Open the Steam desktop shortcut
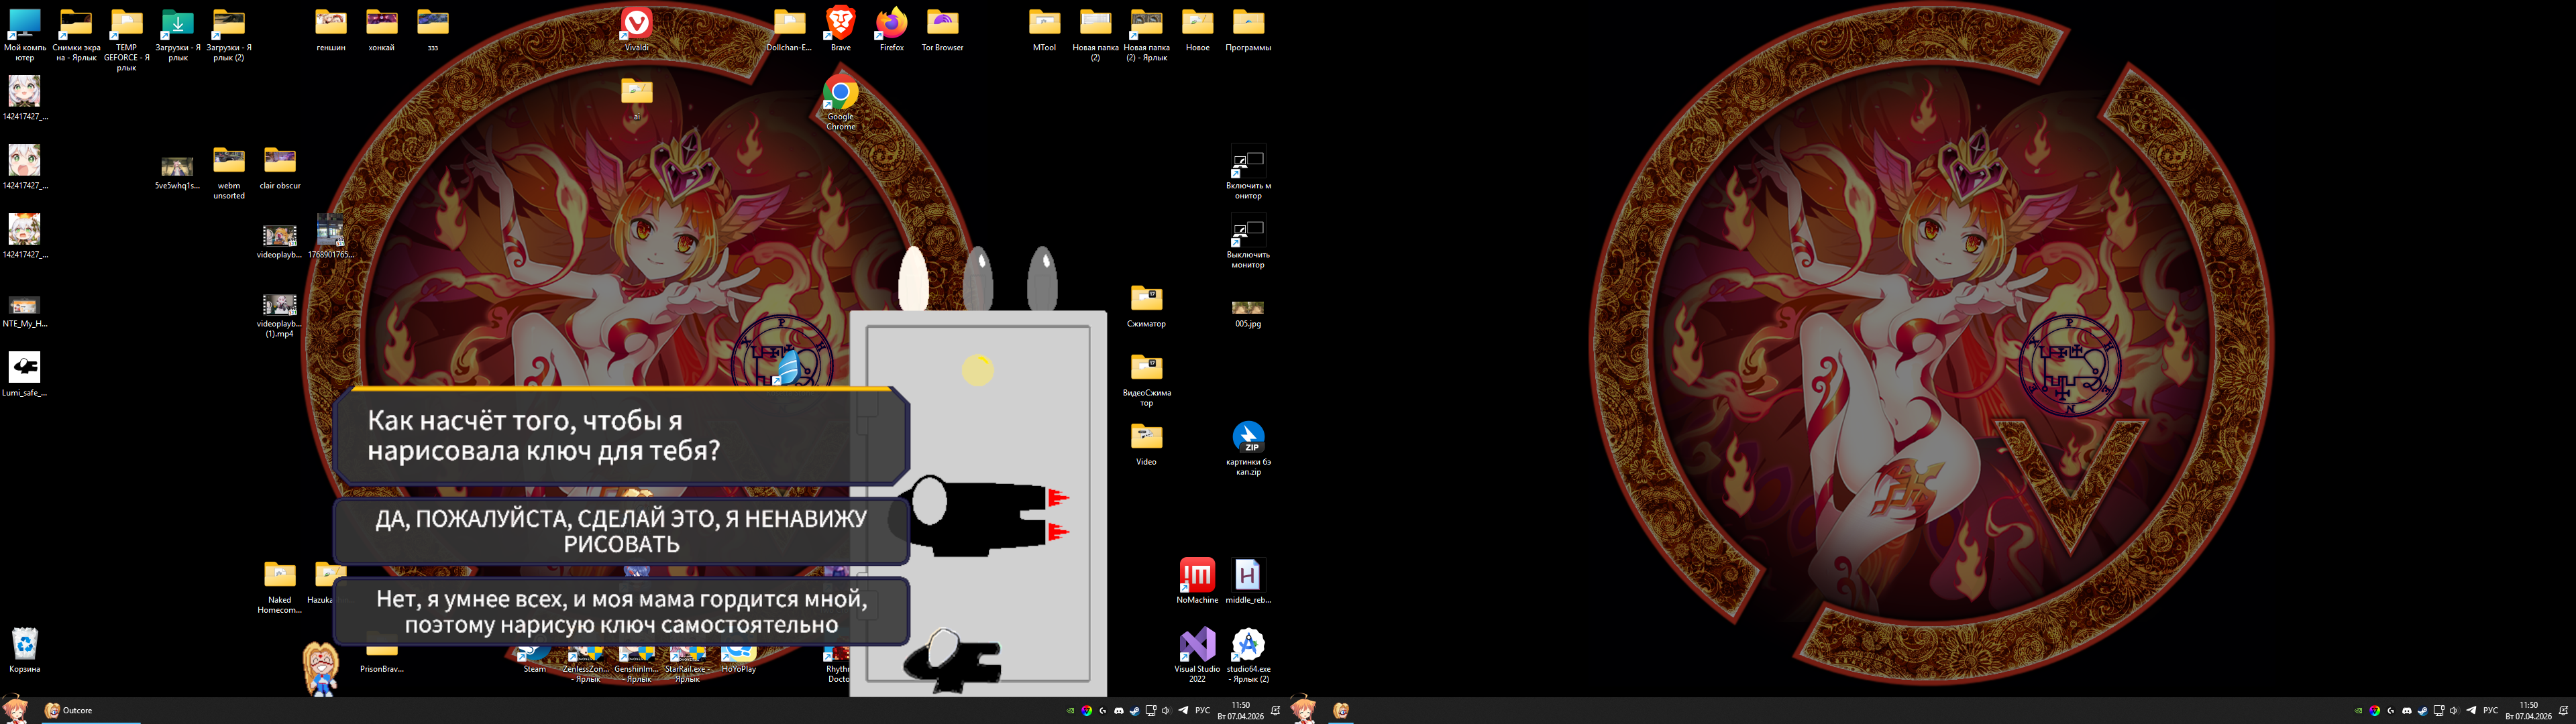The height and width of the screenshot is (724, 2576). tap(535, 656)
